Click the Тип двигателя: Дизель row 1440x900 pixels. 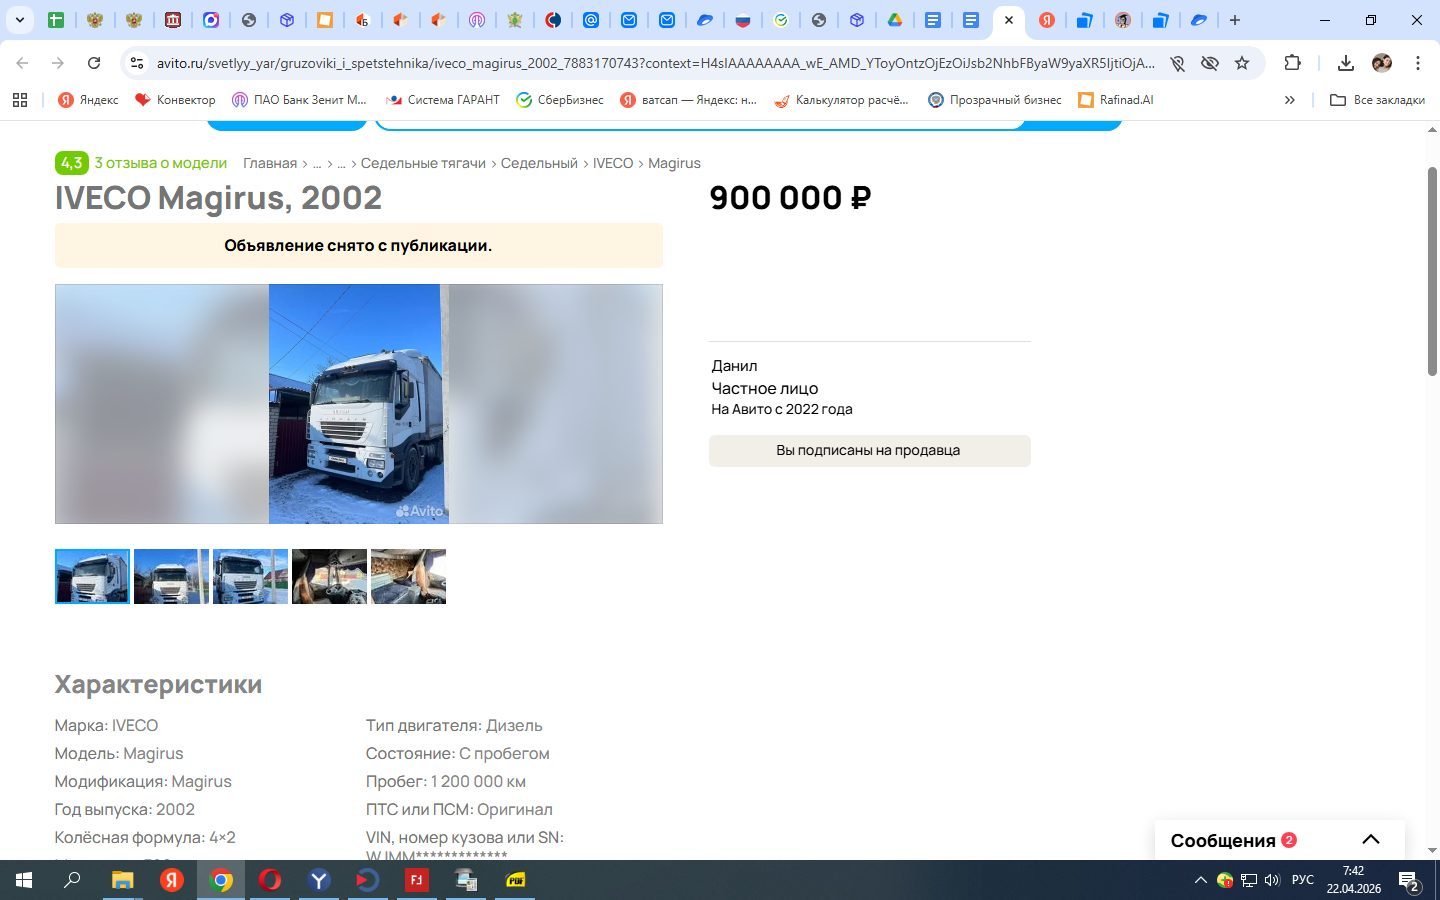tap(454, 725)
